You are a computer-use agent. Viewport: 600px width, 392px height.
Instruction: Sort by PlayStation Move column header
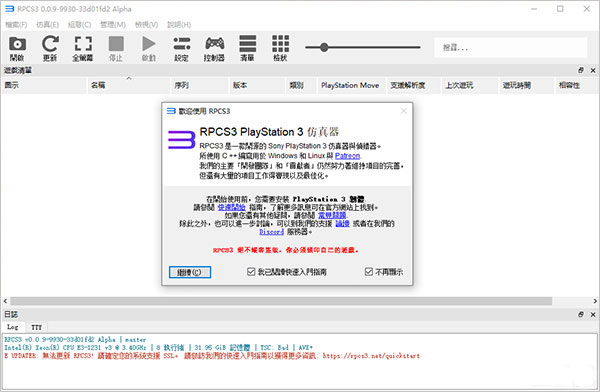pyautogui.click(x=352, y=85)
